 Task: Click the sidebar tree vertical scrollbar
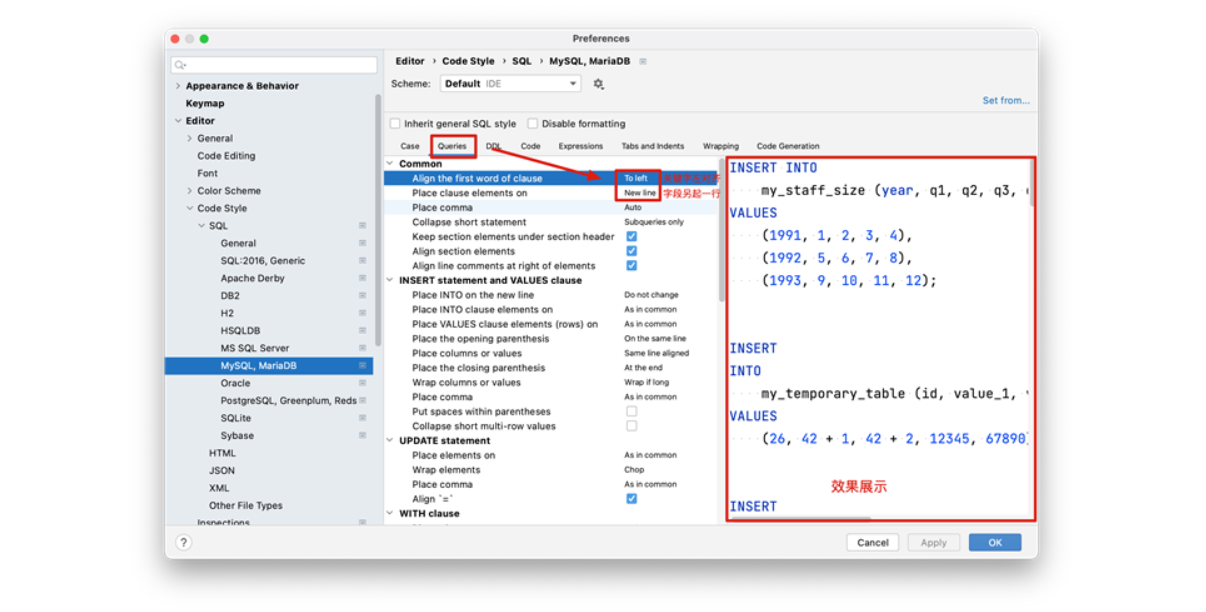(378, 220)
